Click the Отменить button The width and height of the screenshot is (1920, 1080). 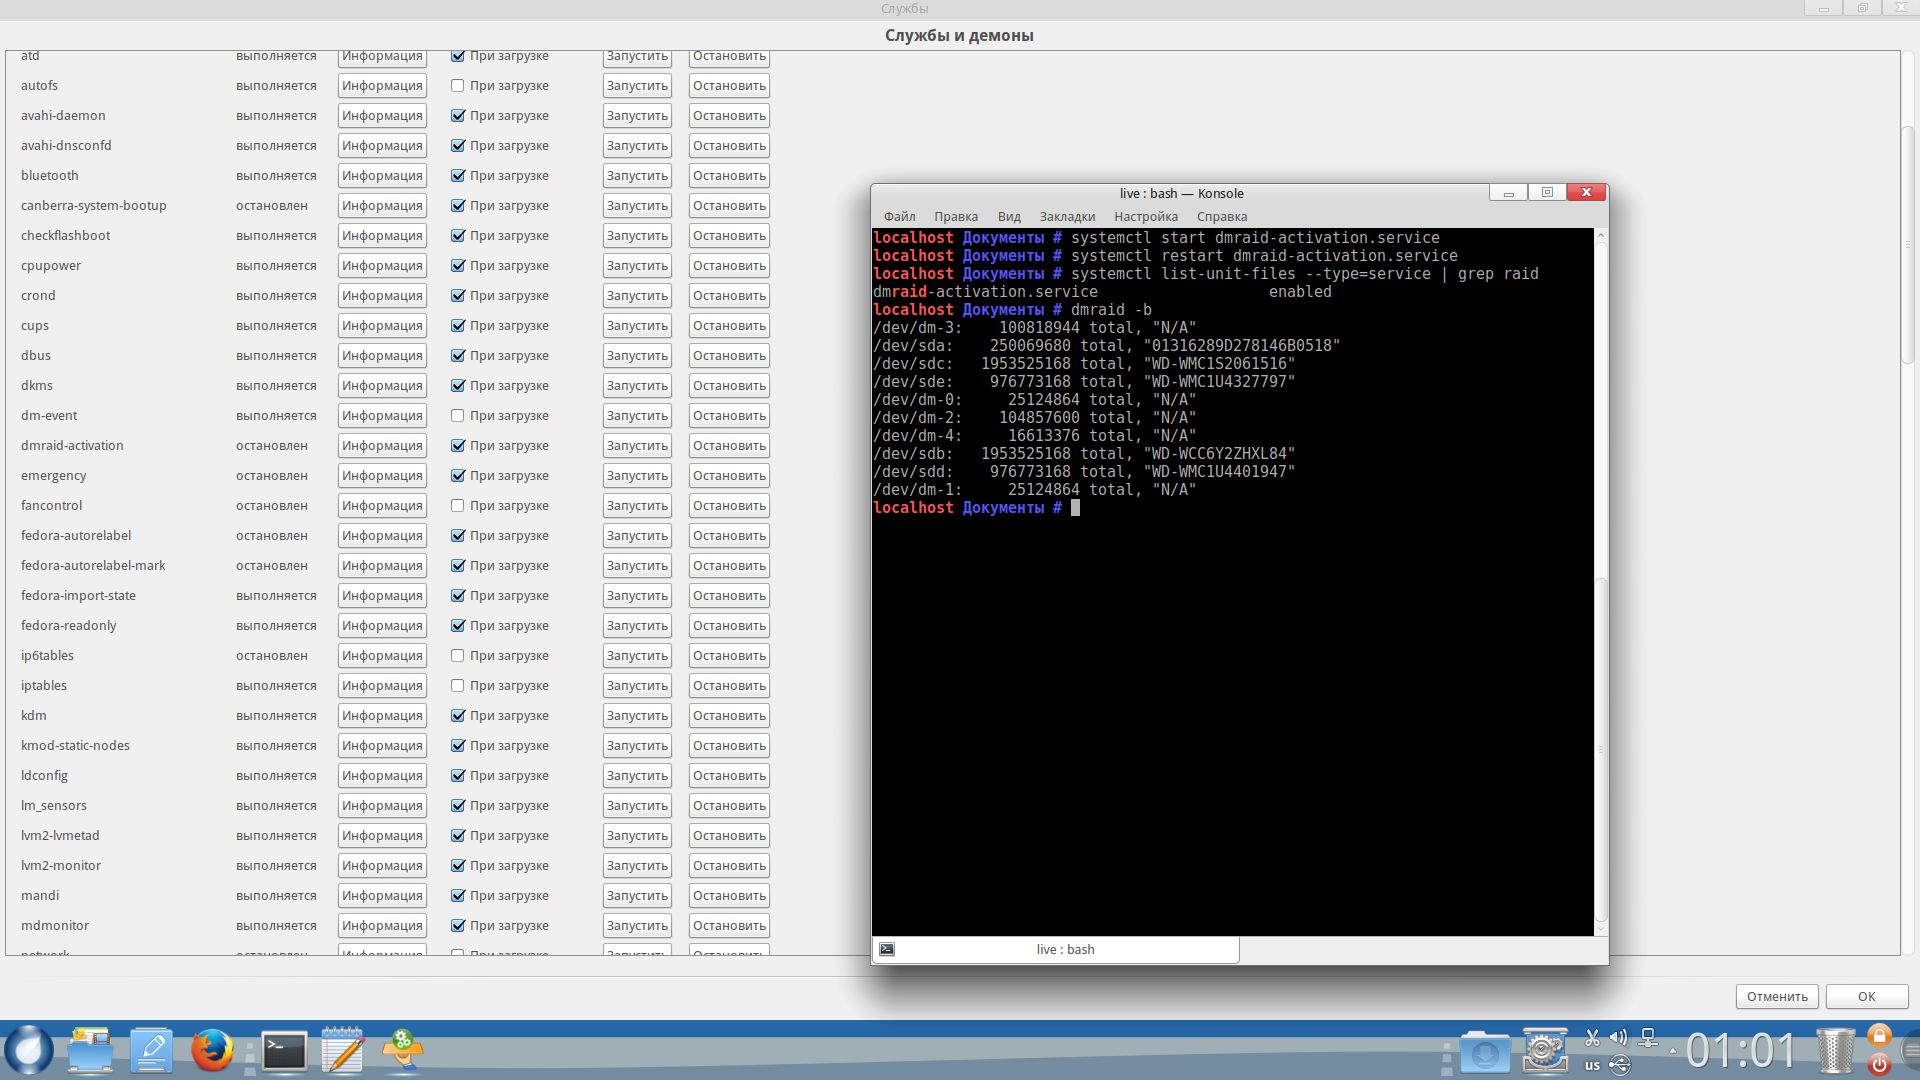click(x=1777, y=997)
